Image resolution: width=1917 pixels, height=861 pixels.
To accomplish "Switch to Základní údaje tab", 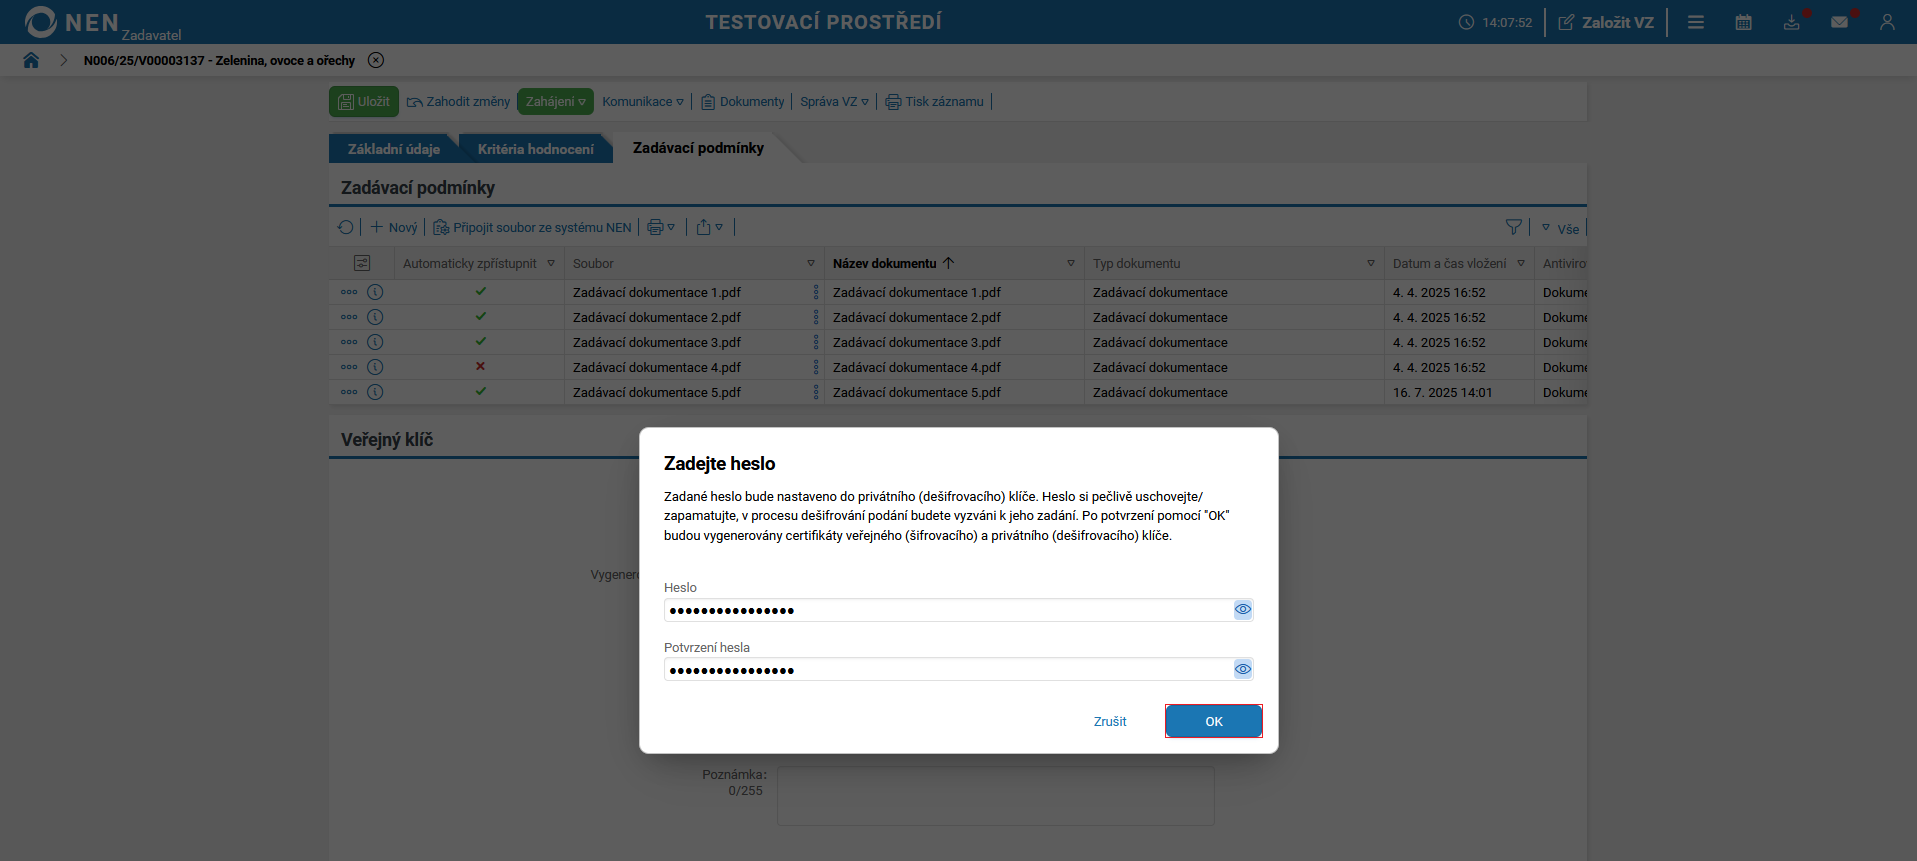I will pyautogui.click(x=394, y=149).
